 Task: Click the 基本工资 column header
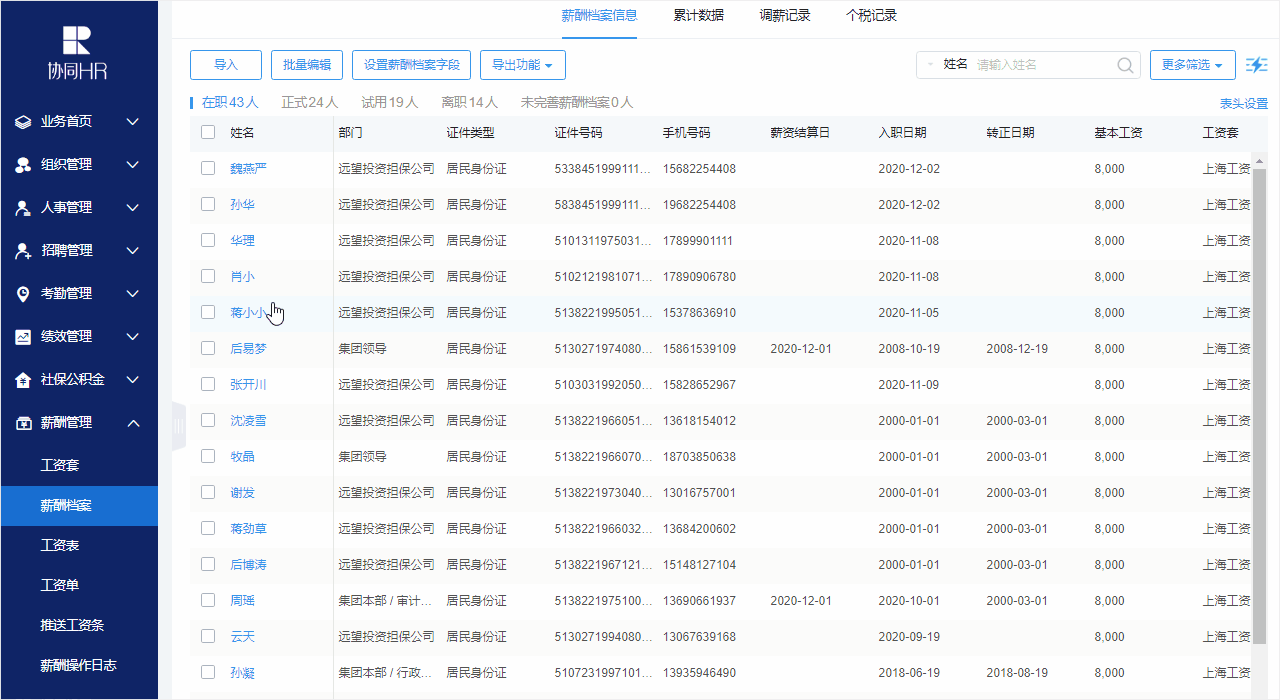1118,132
